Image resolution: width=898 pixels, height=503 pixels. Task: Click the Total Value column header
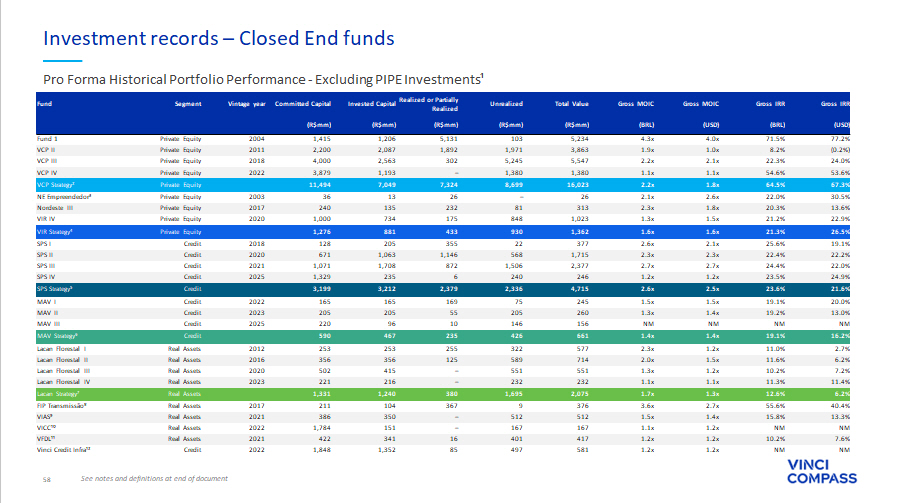click(571, 103)
